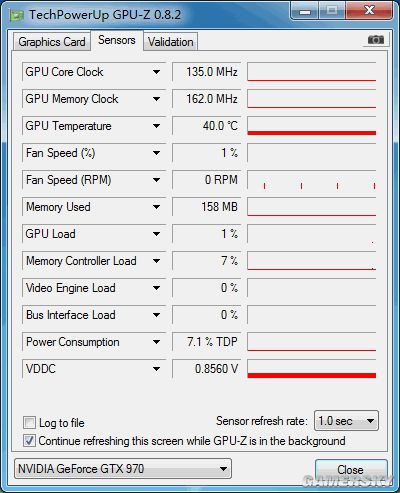Click the GPU Temperature history graph

tap(312, 126)
